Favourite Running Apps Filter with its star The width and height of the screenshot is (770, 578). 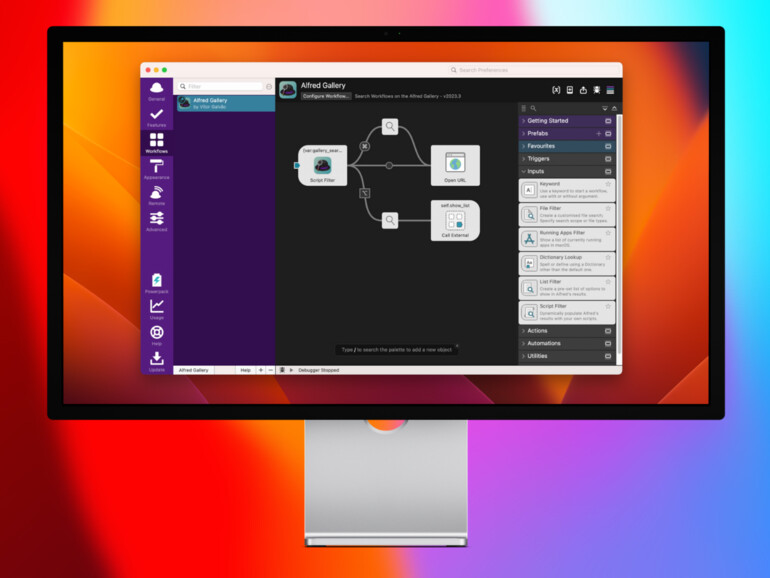[x=608, y=233]
